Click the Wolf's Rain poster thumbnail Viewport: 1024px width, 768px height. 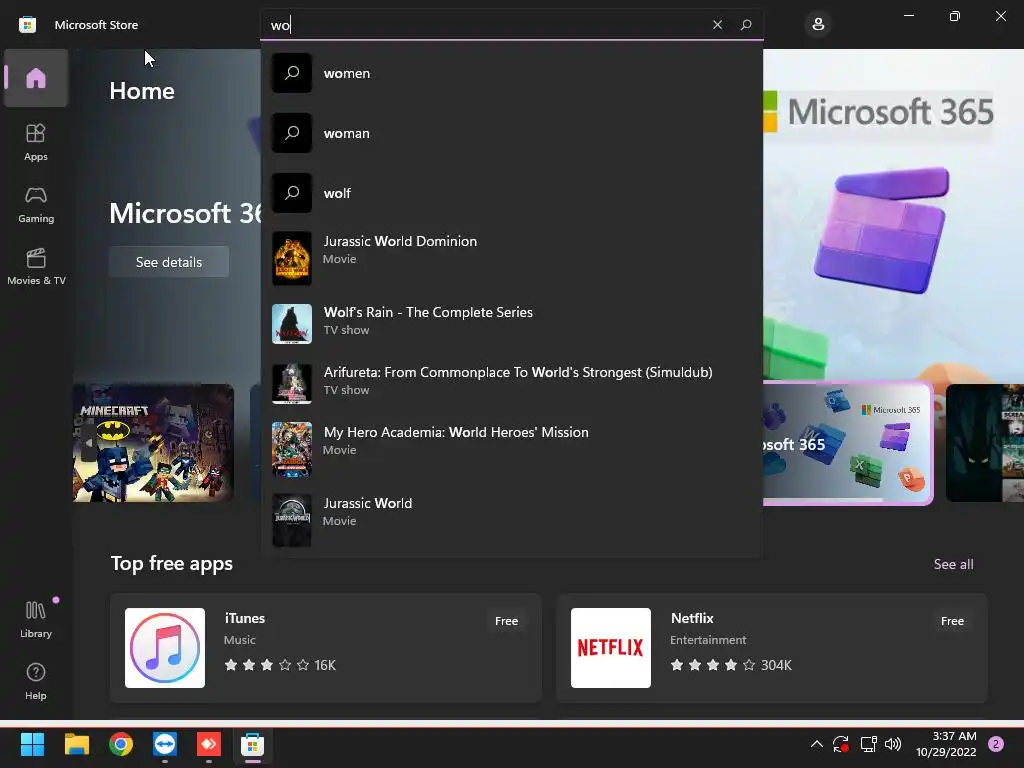[292, 324]
